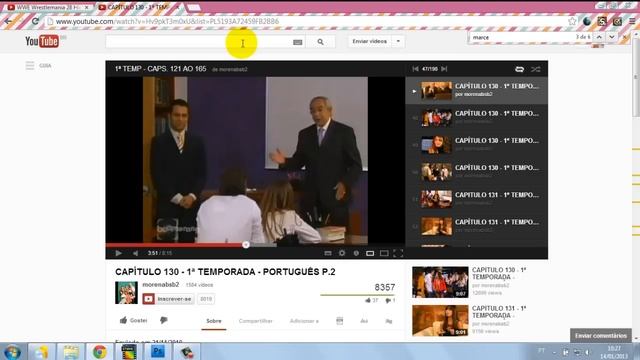640x360 pixels.
Task: Toggle playlist repeat loop
Action: [x=519, y=69]
